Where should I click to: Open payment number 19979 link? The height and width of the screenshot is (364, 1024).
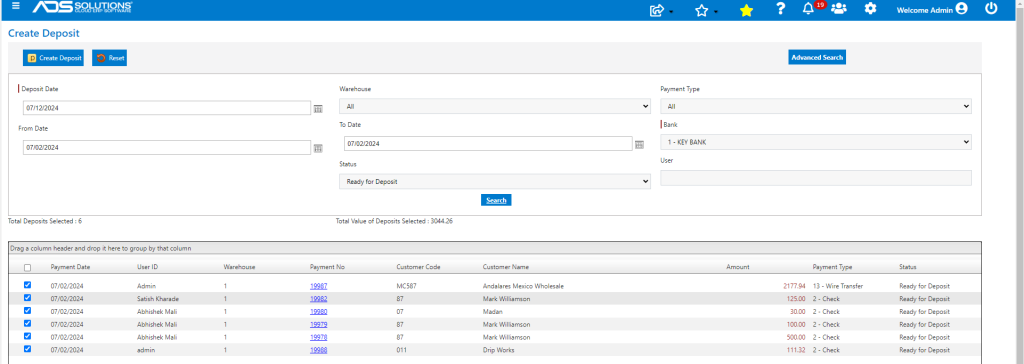[x=319, y=324]
